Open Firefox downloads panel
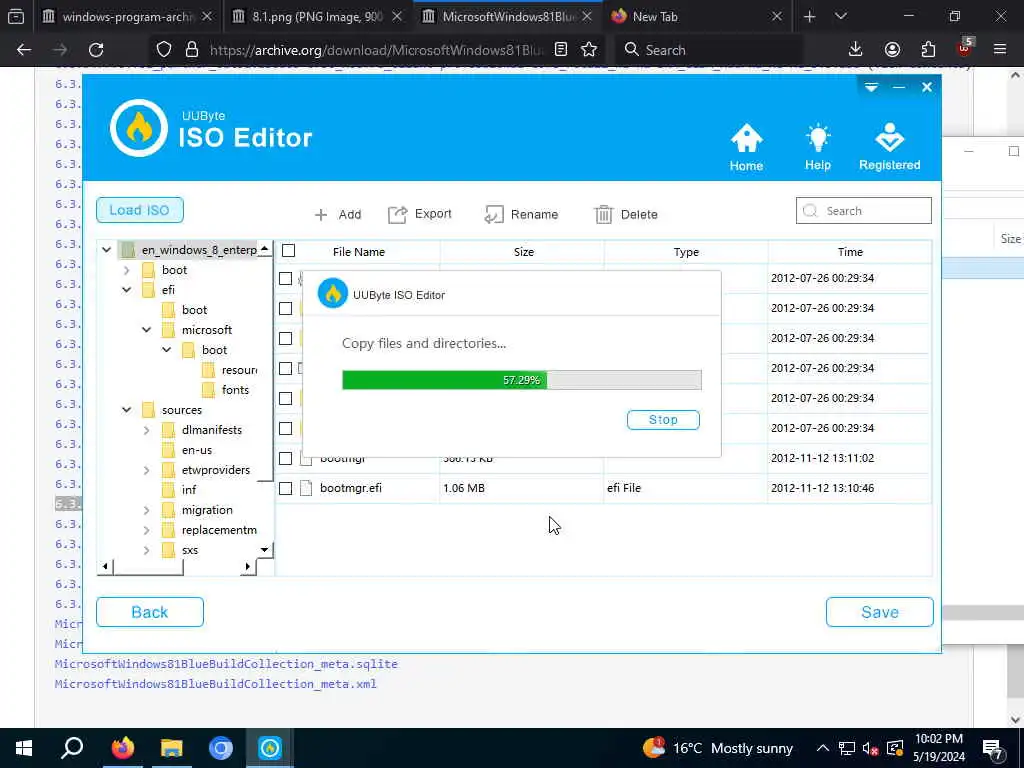This screenshot has height=768, width=1024. pos(856,50)
